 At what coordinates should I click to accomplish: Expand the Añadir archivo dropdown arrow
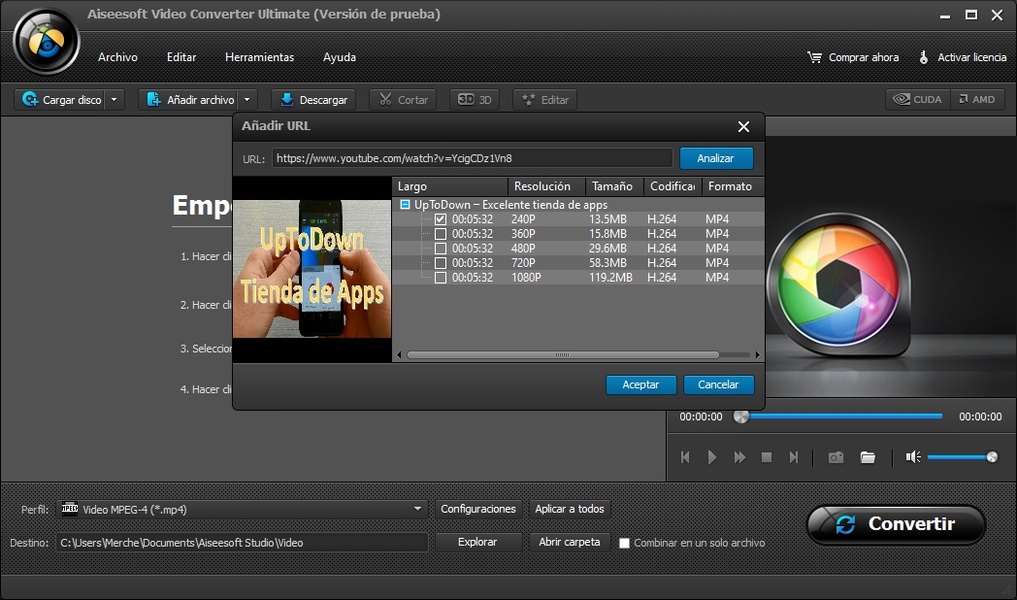click(x=247, y=100)
